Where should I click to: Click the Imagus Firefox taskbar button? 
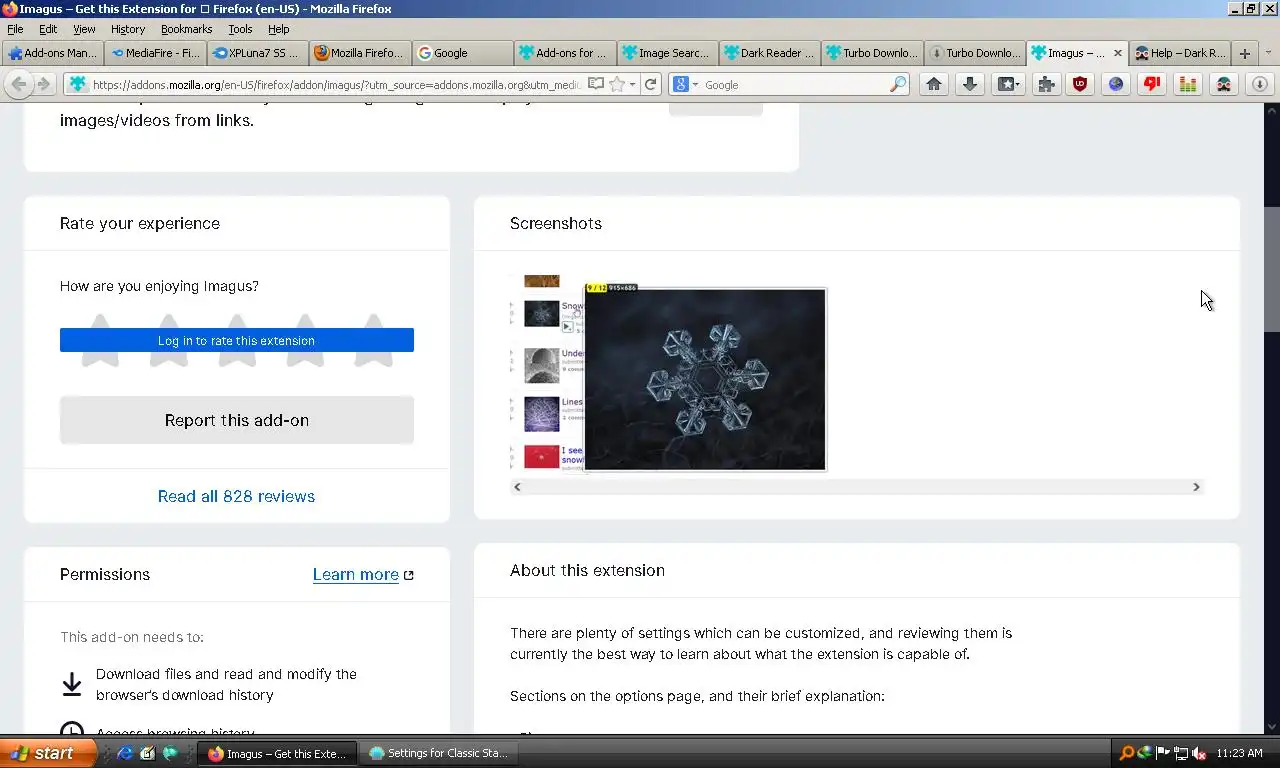pos(277,753)
